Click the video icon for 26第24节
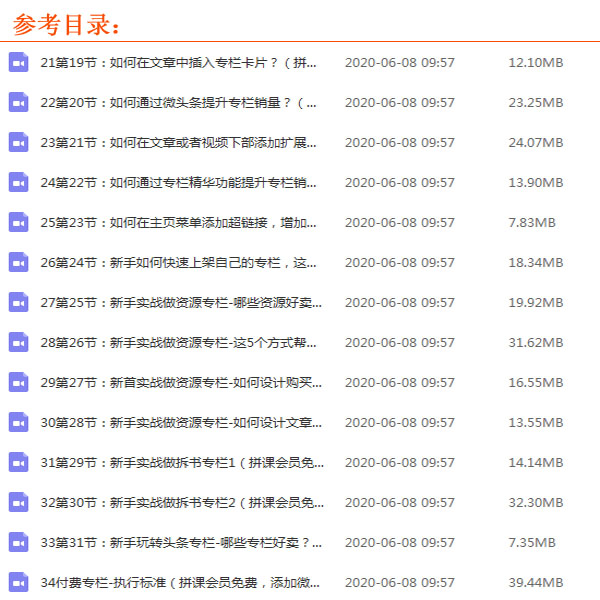The height and width of the screenshot is (600, 600). tap(18, 262)
